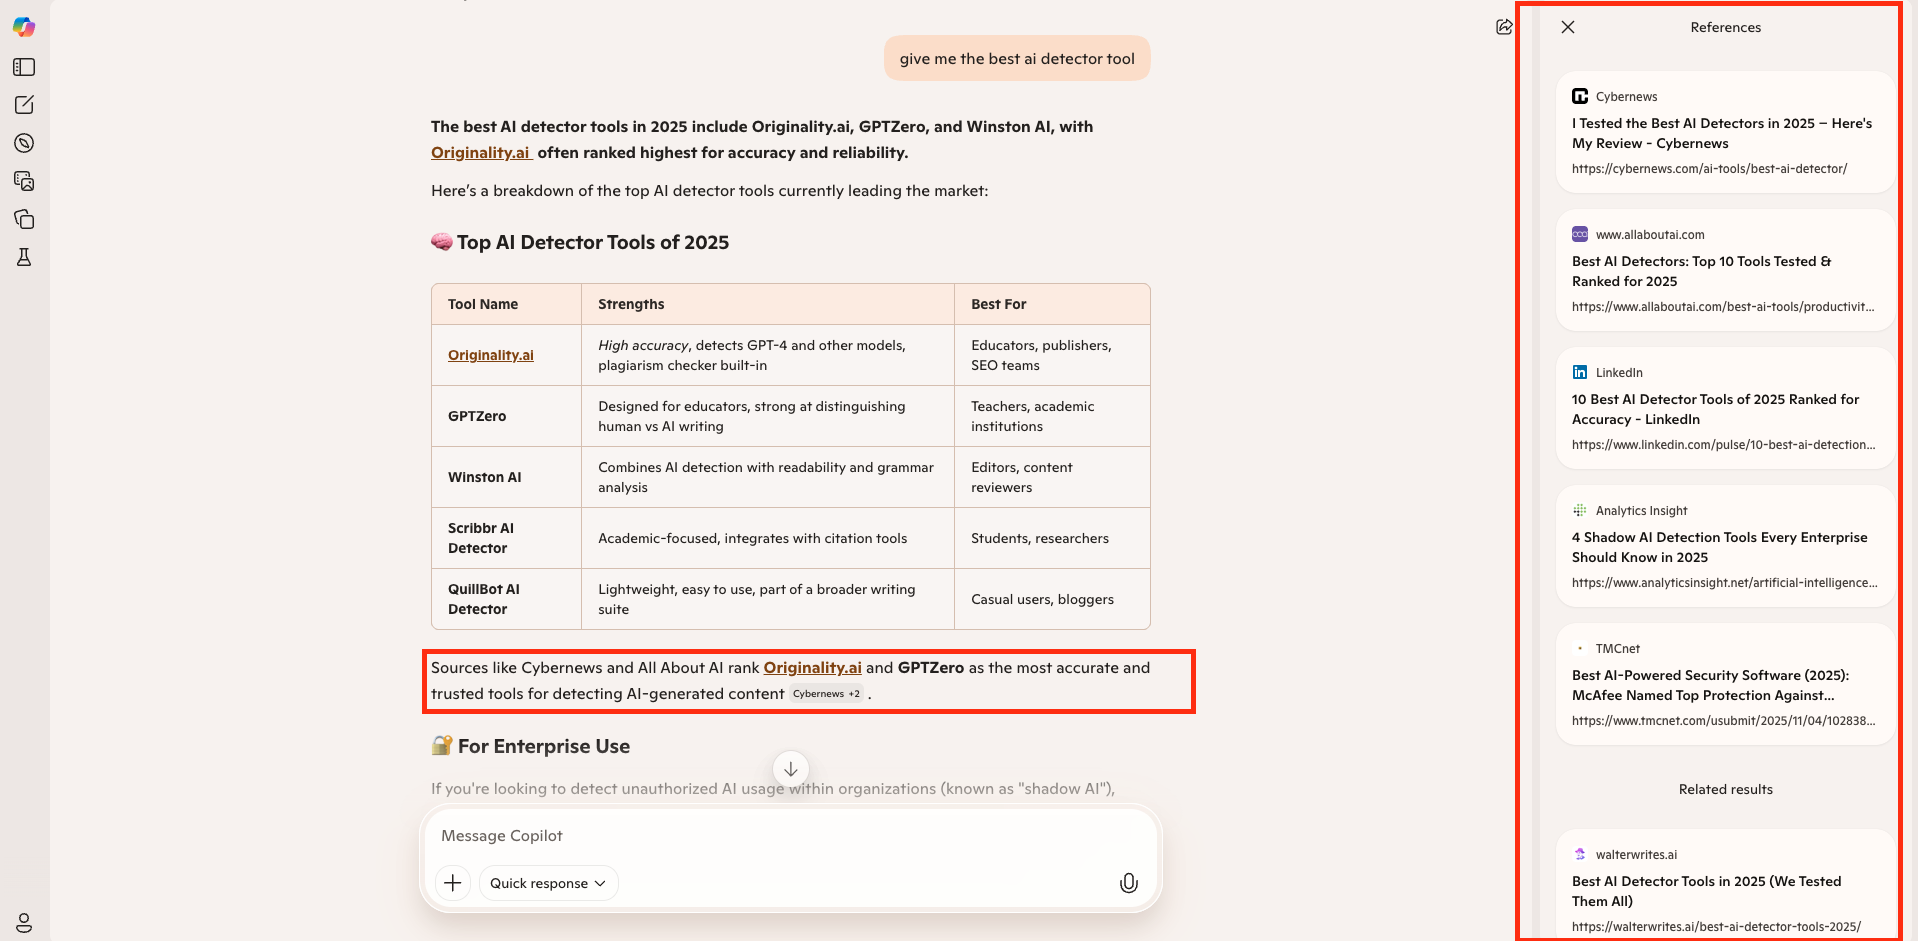Open your account profile icon
The width and height of the screenshot is (1918, 941).
pyautogui.click(x=24, y=922)
